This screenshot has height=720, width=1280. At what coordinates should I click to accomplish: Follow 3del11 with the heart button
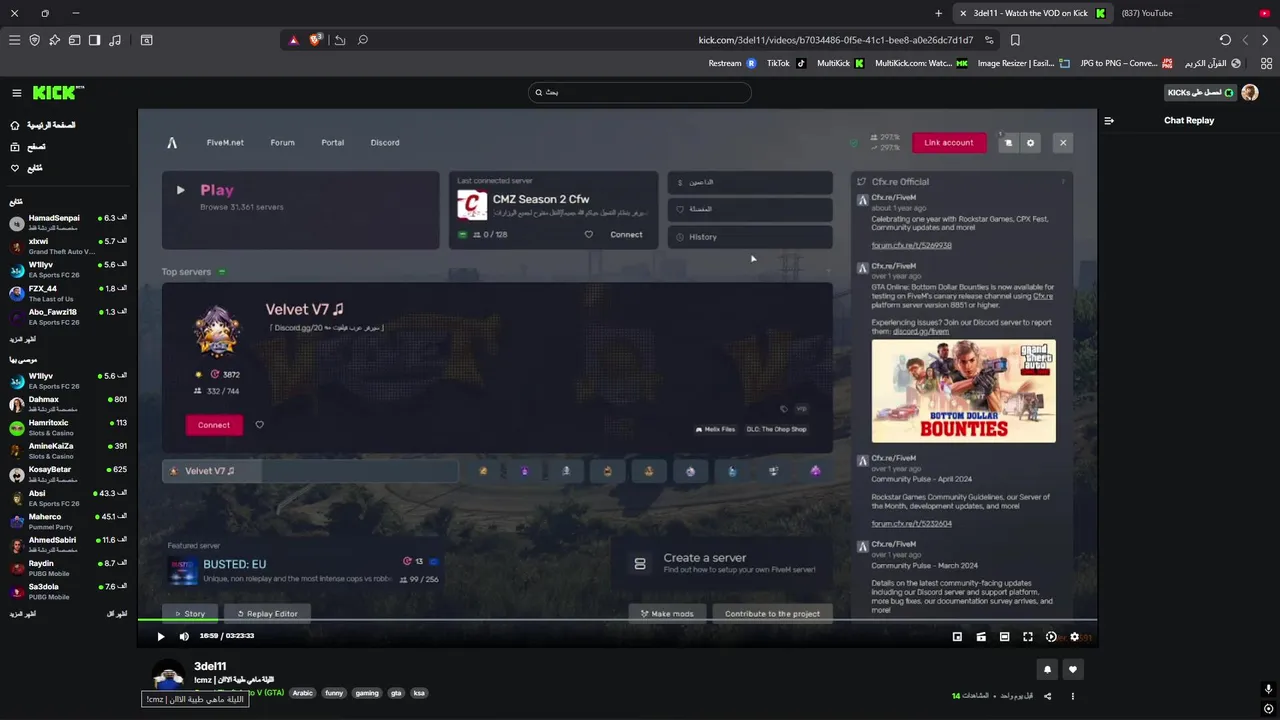click(1073, 669)
